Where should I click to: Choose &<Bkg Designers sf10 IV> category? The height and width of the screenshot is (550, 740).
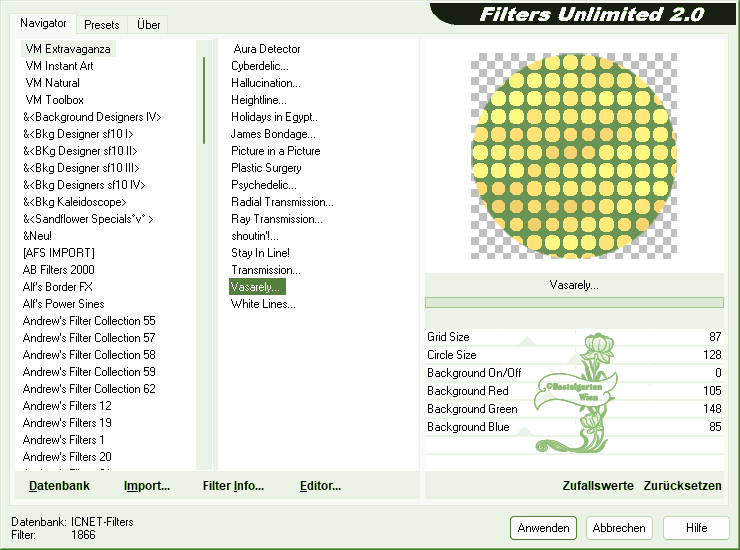point(84,185)
